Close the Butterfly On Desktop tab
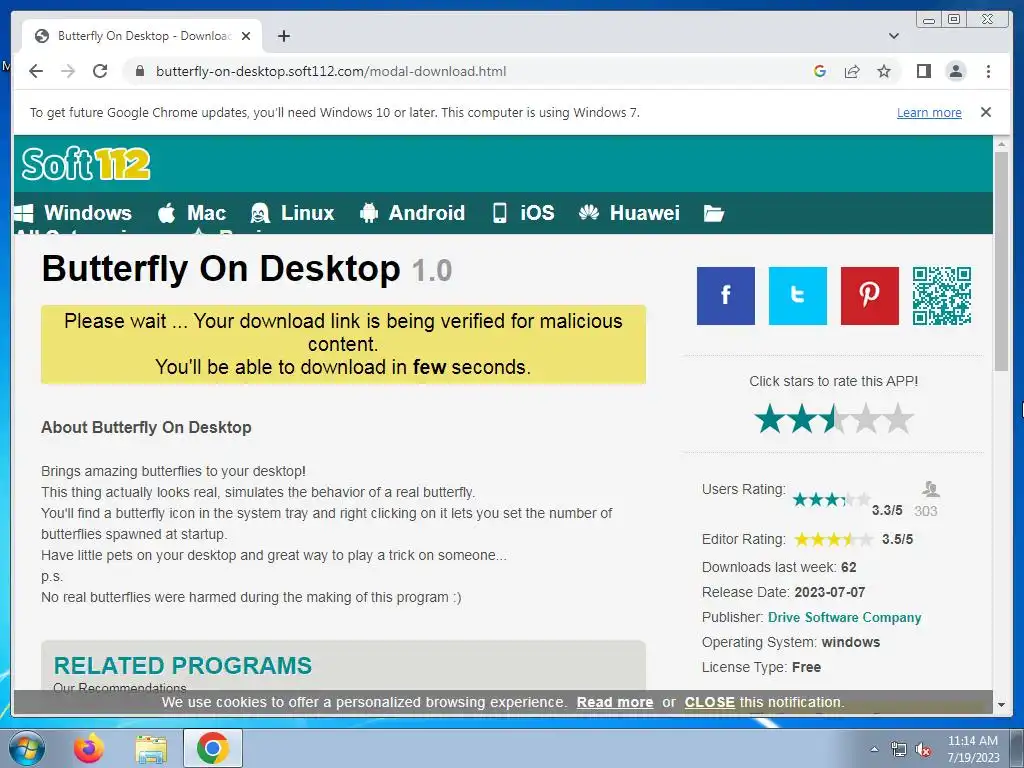The image size is (1024, 768). pyautogui.click(x=246, y=37)
